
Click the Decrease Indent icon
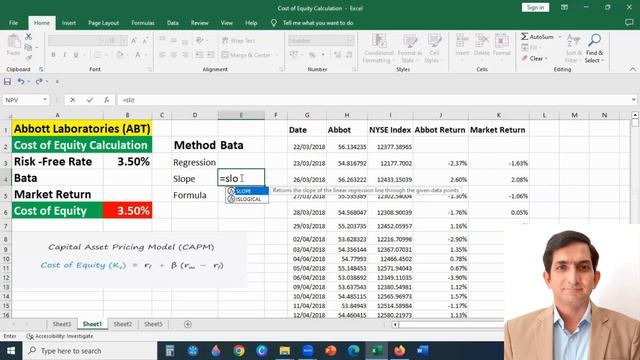199,55
